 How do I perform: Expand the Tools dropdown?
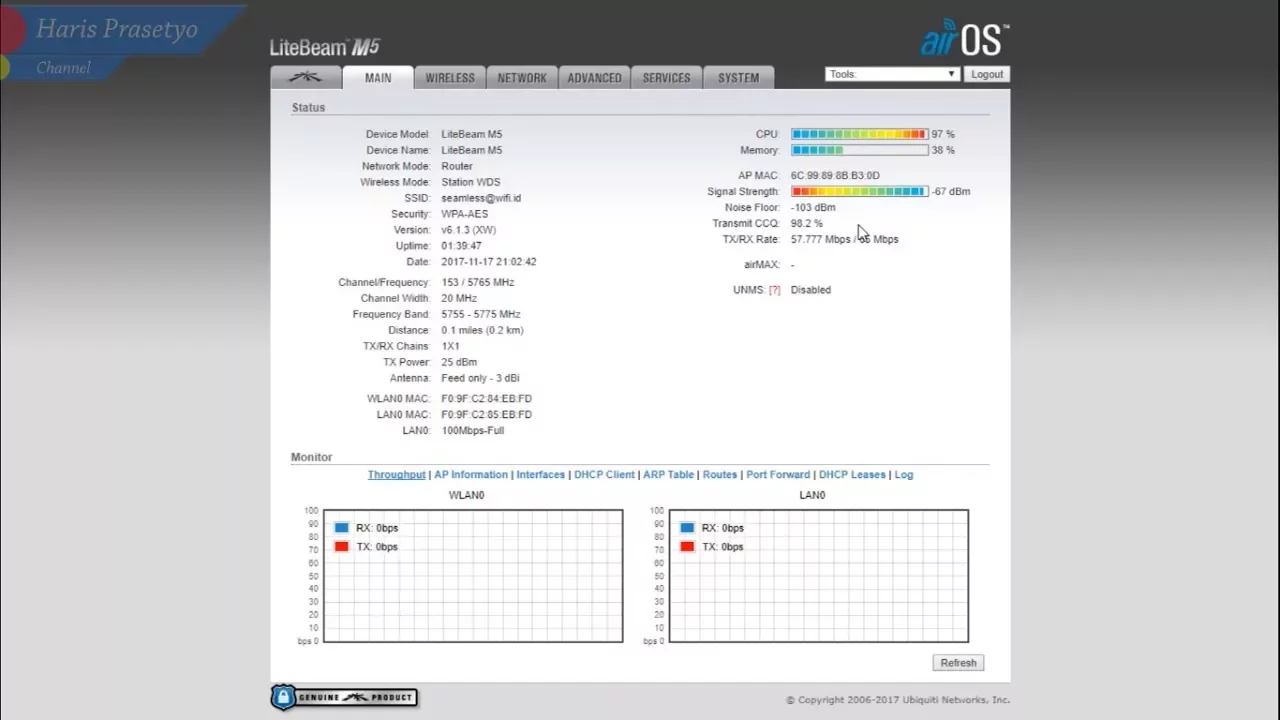click(892, 74)
